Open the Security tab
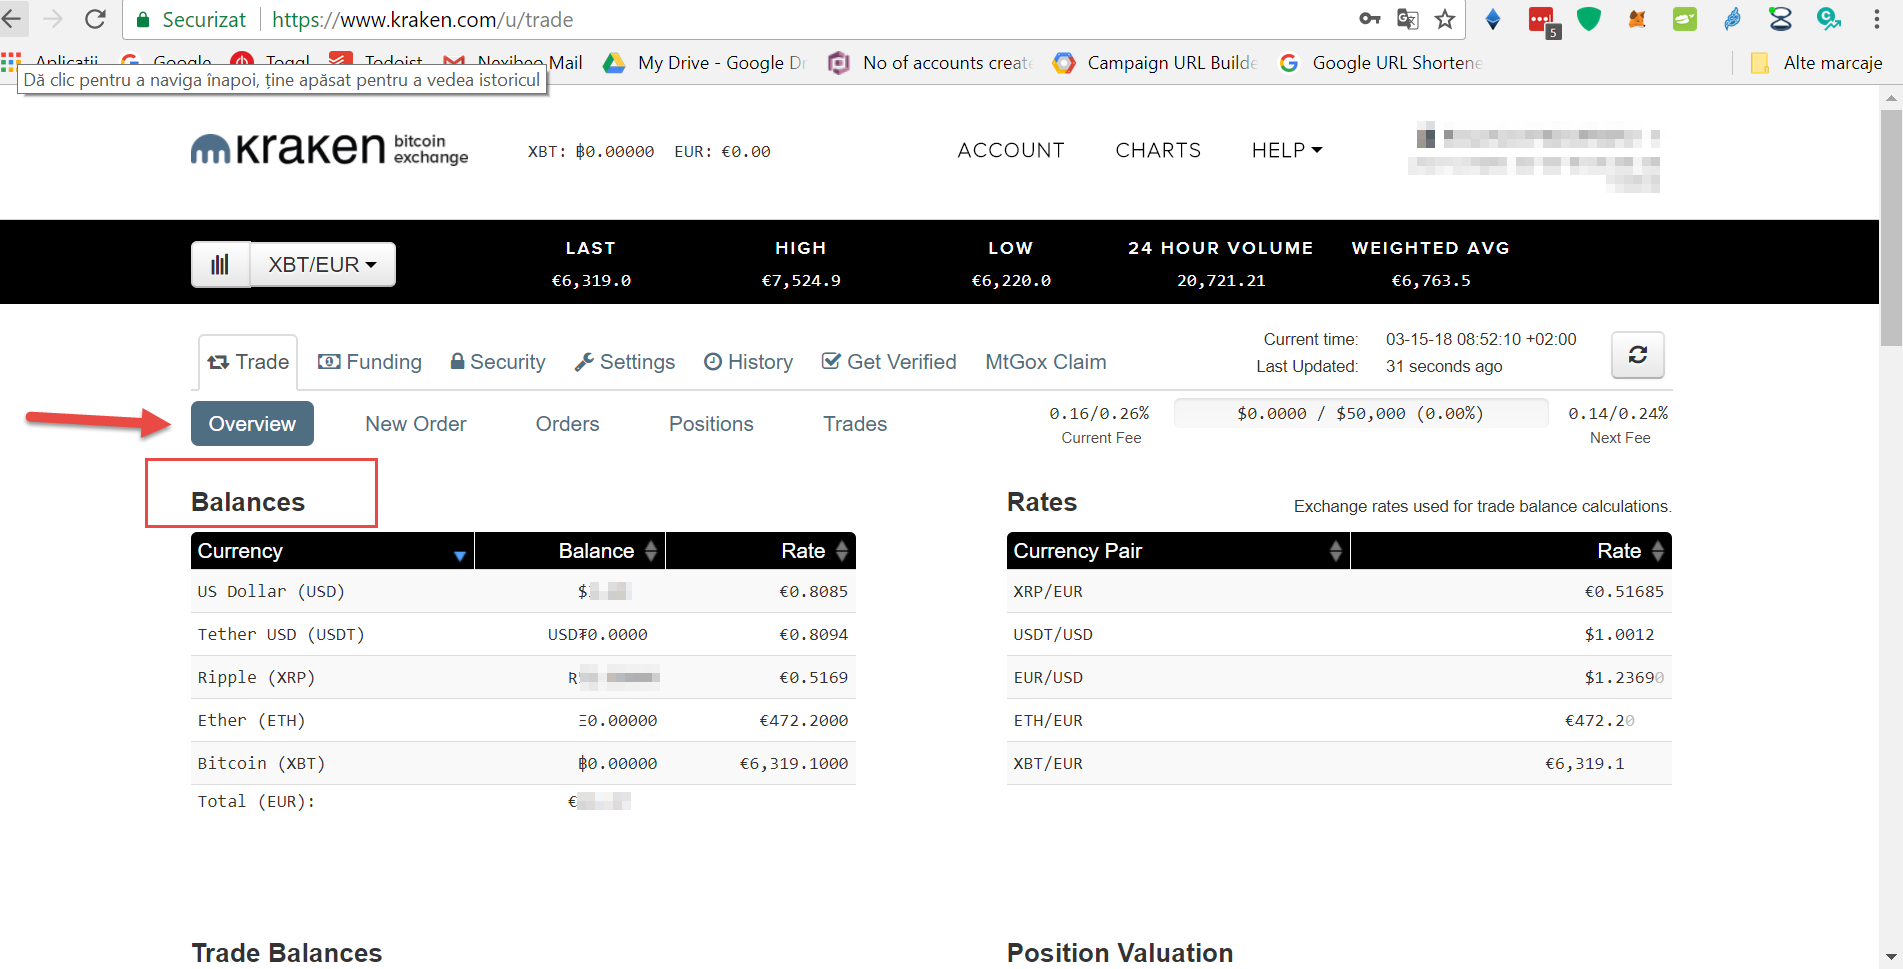This screenshot has height=969, width=1903. (498, 362)
